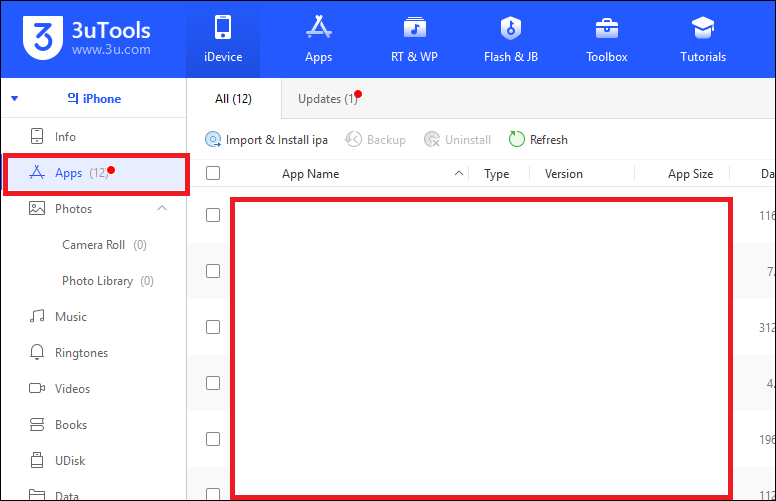Open Music in the sidebar
This screenshot has height=501, width=776.
click(x=71, y=317)
